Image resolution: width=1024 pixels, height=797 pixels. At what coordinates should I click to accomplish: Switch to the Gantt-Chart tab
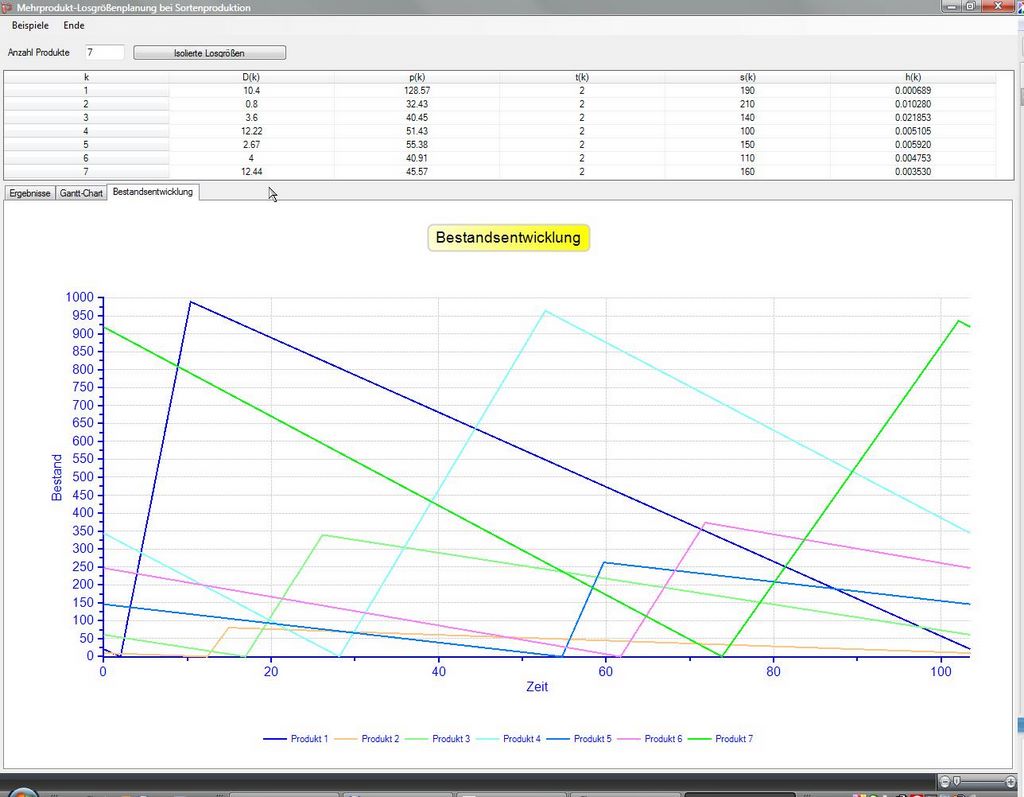[81, 193]
